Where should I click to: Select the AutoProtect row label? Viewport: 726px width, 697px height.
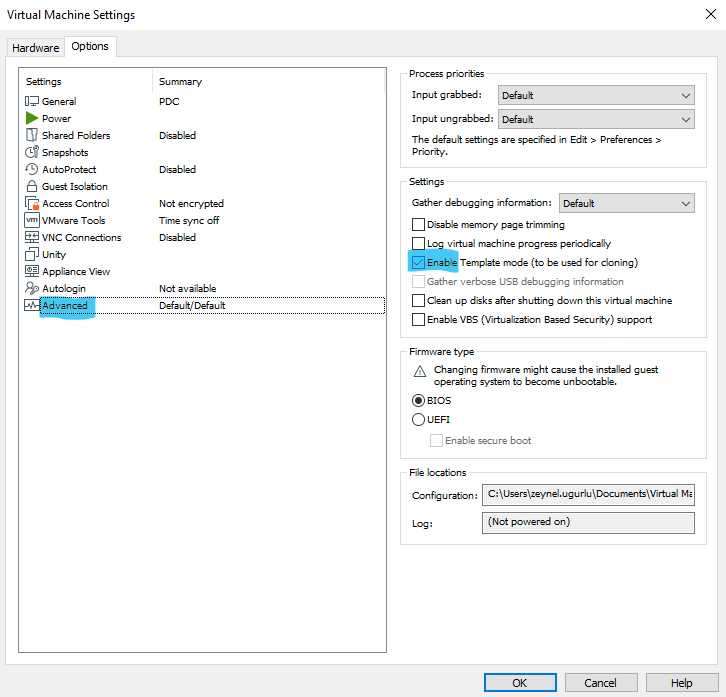69,170
